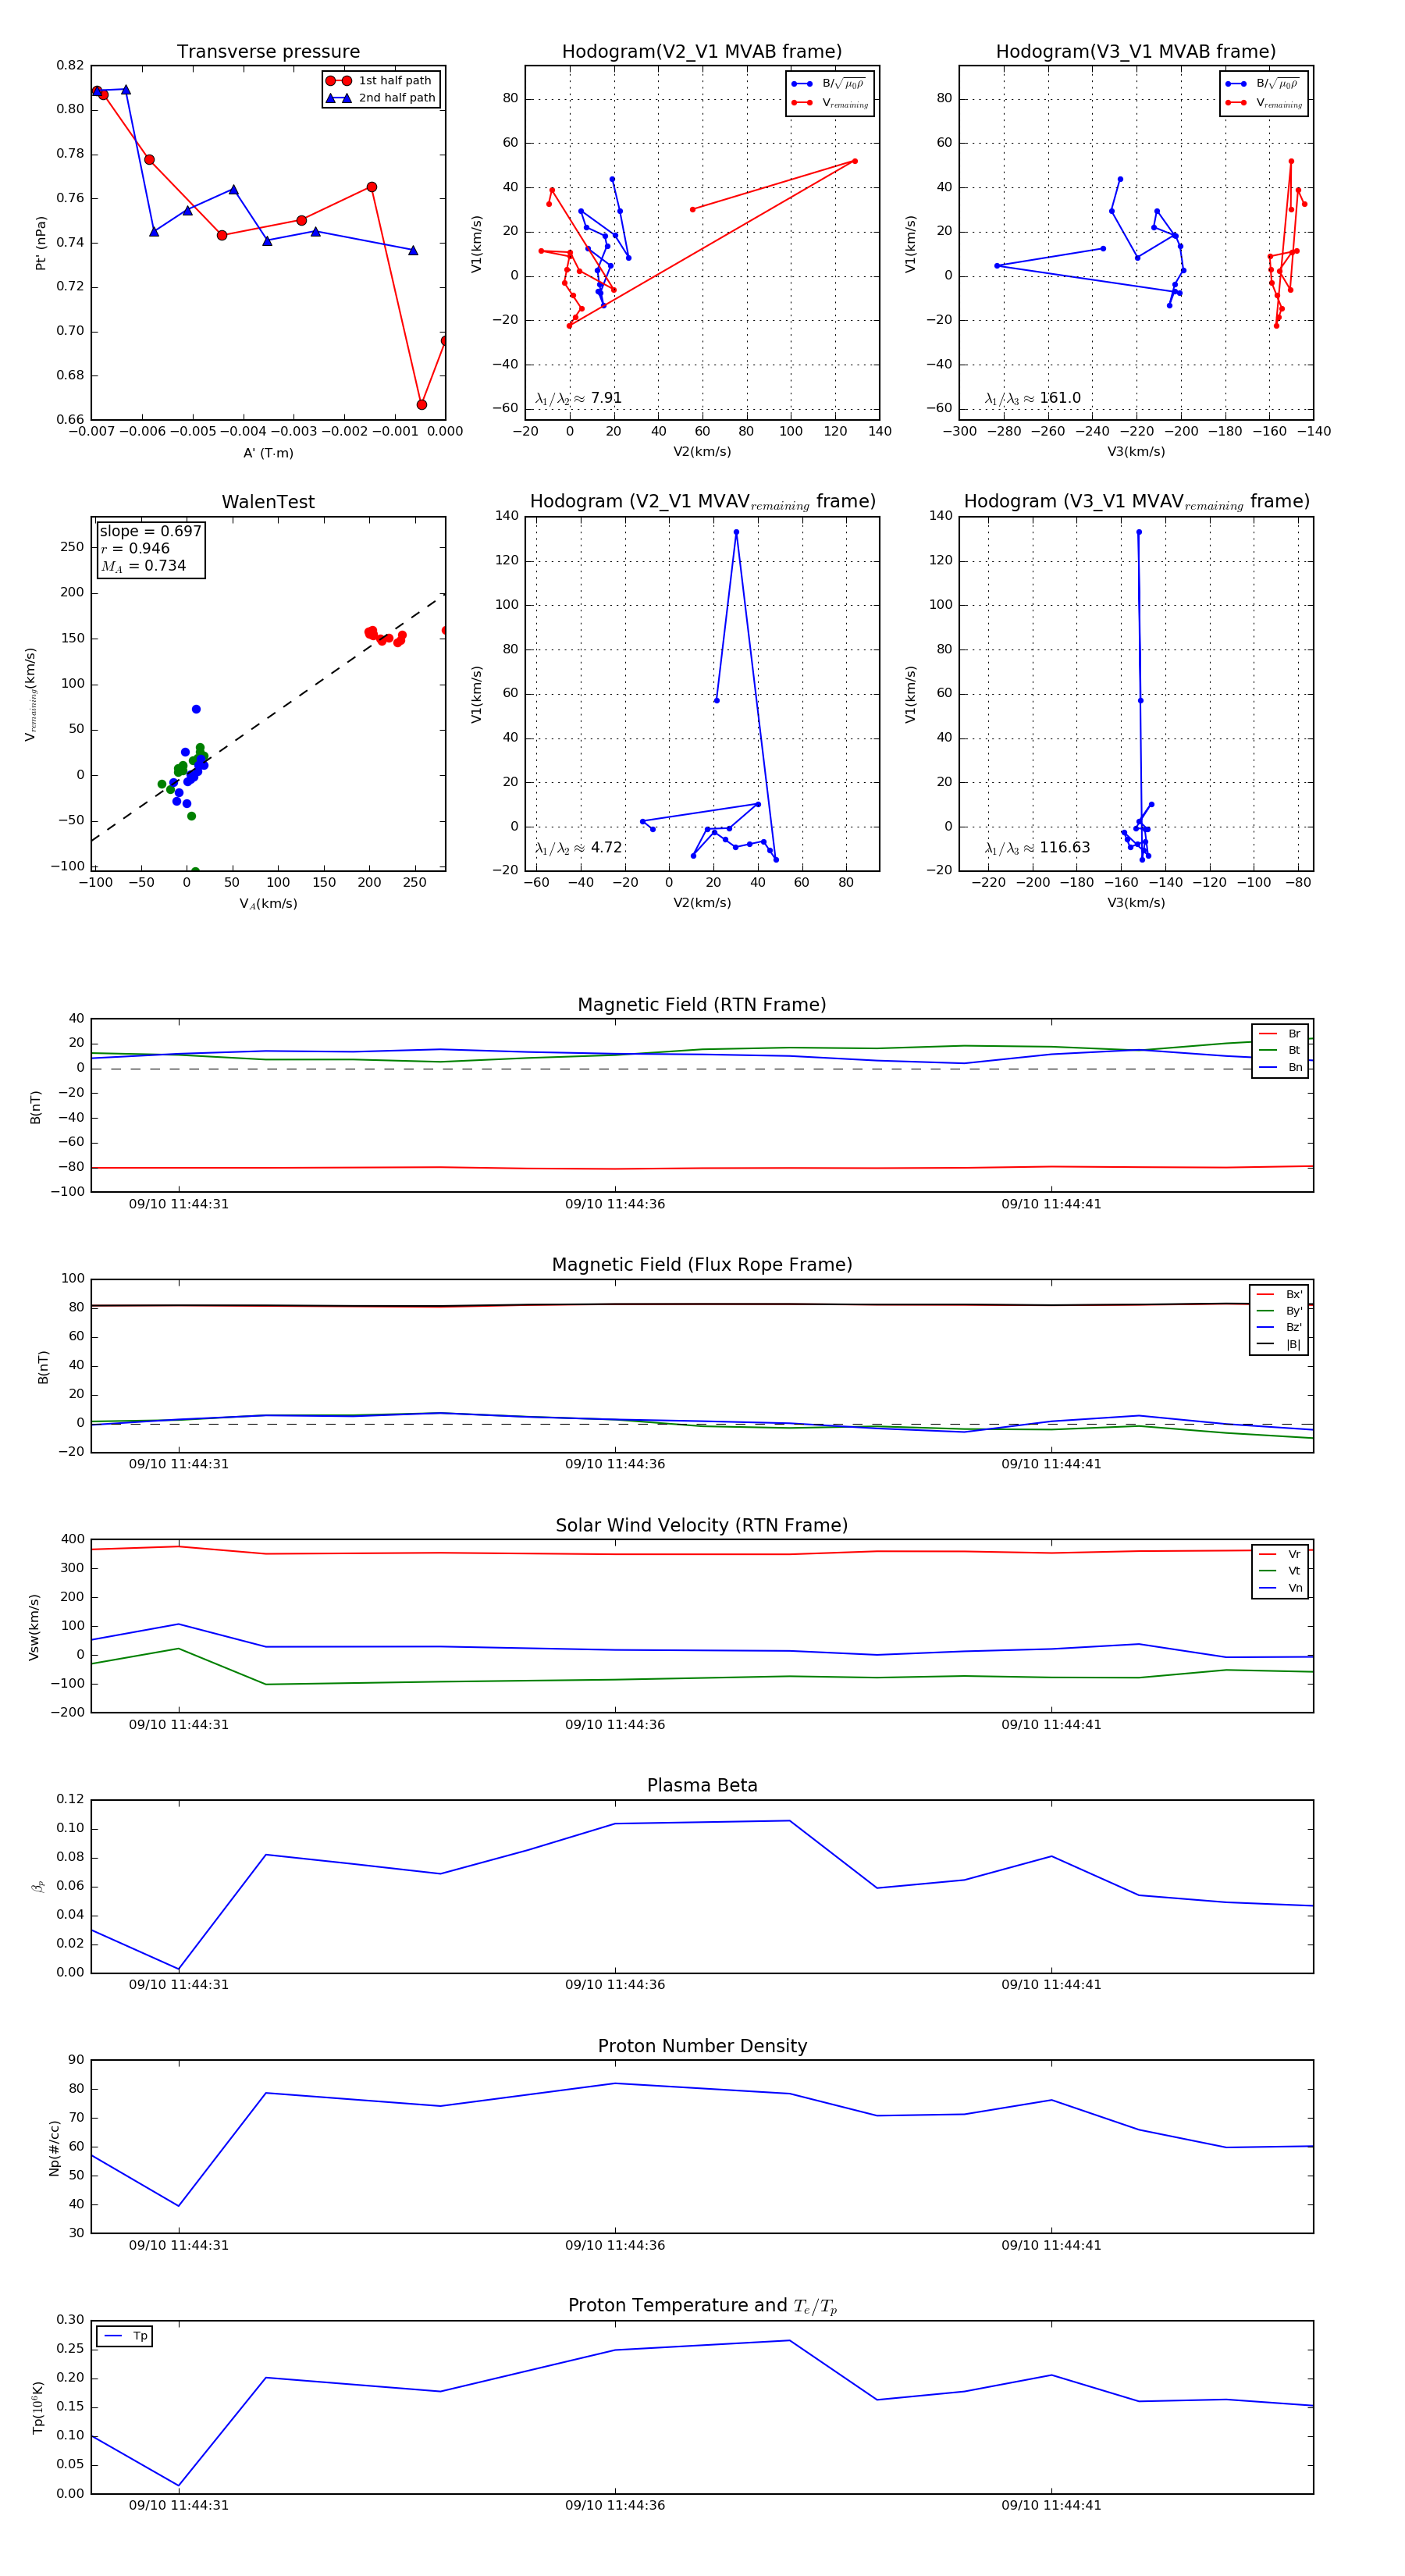Click the 'WalenTest' plot title
This screenshot has height=2576, width=1405.
point(268,502)
